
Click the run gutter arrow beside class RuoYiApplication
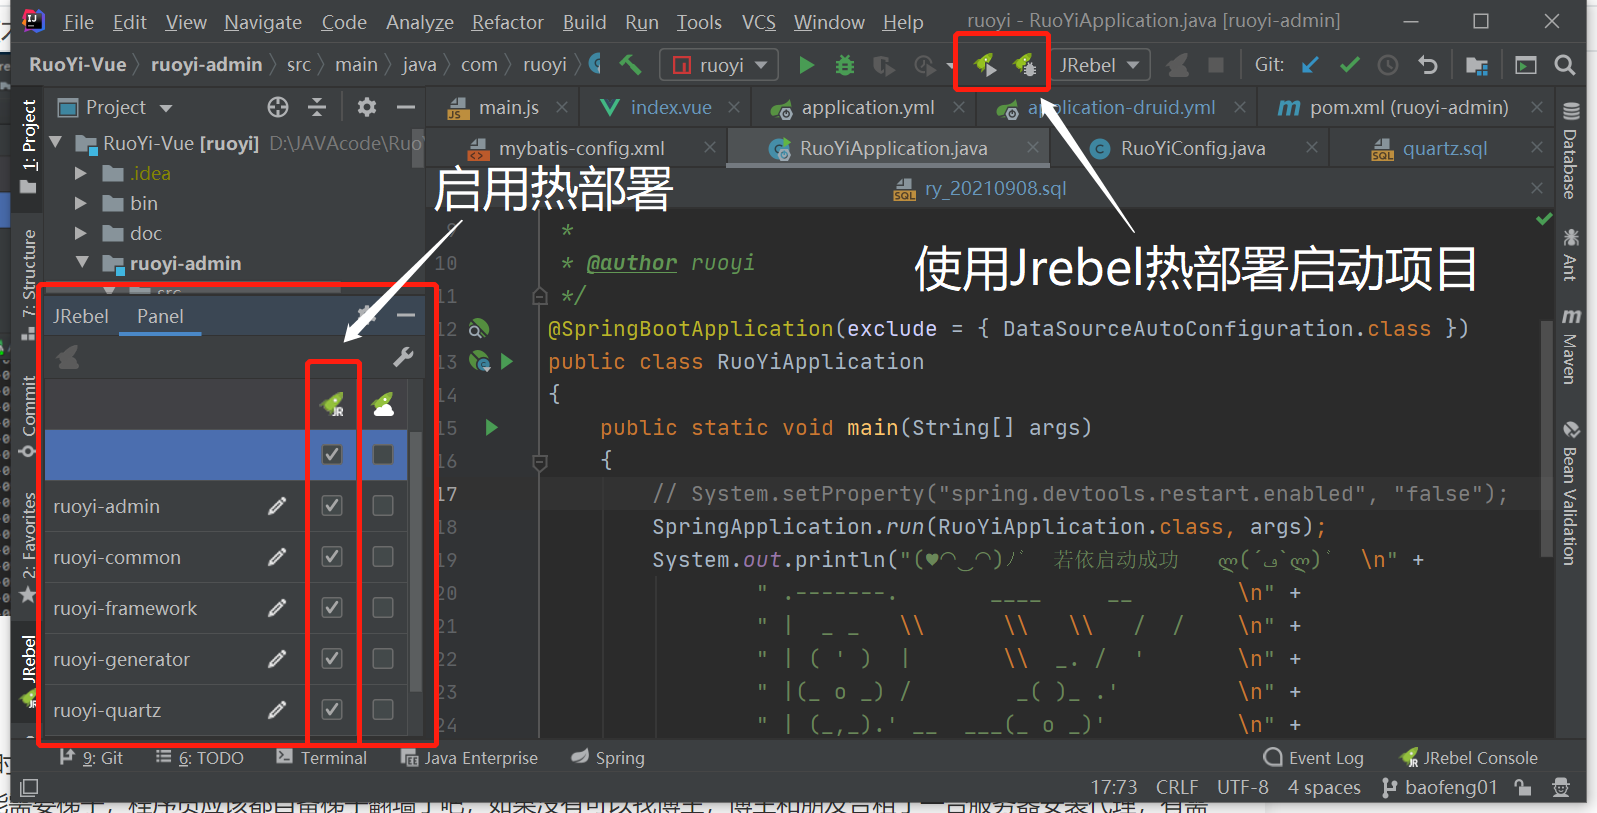[507, 362]
